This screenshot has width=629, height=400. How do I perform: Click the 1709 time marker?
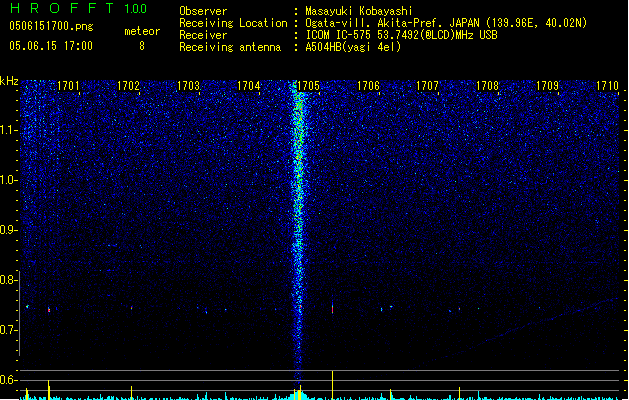(548, 86)
